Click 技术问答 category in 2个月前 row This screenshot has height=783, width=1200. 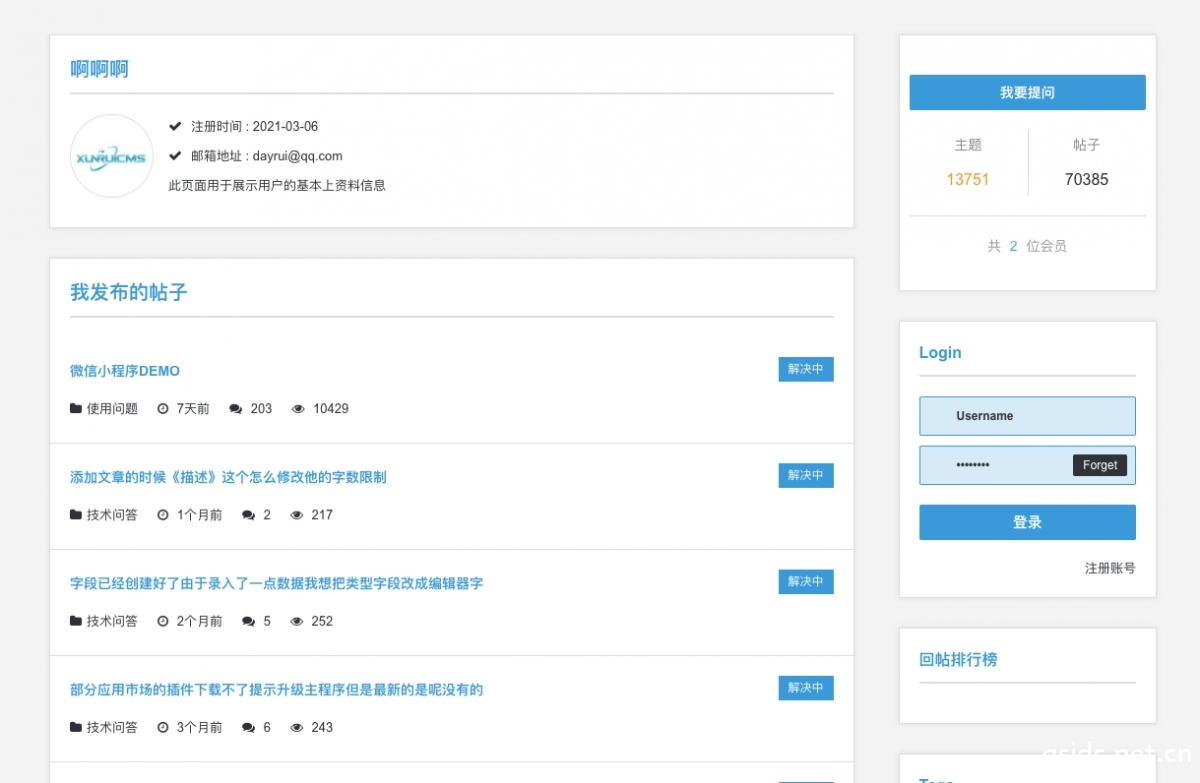point(112,621)
